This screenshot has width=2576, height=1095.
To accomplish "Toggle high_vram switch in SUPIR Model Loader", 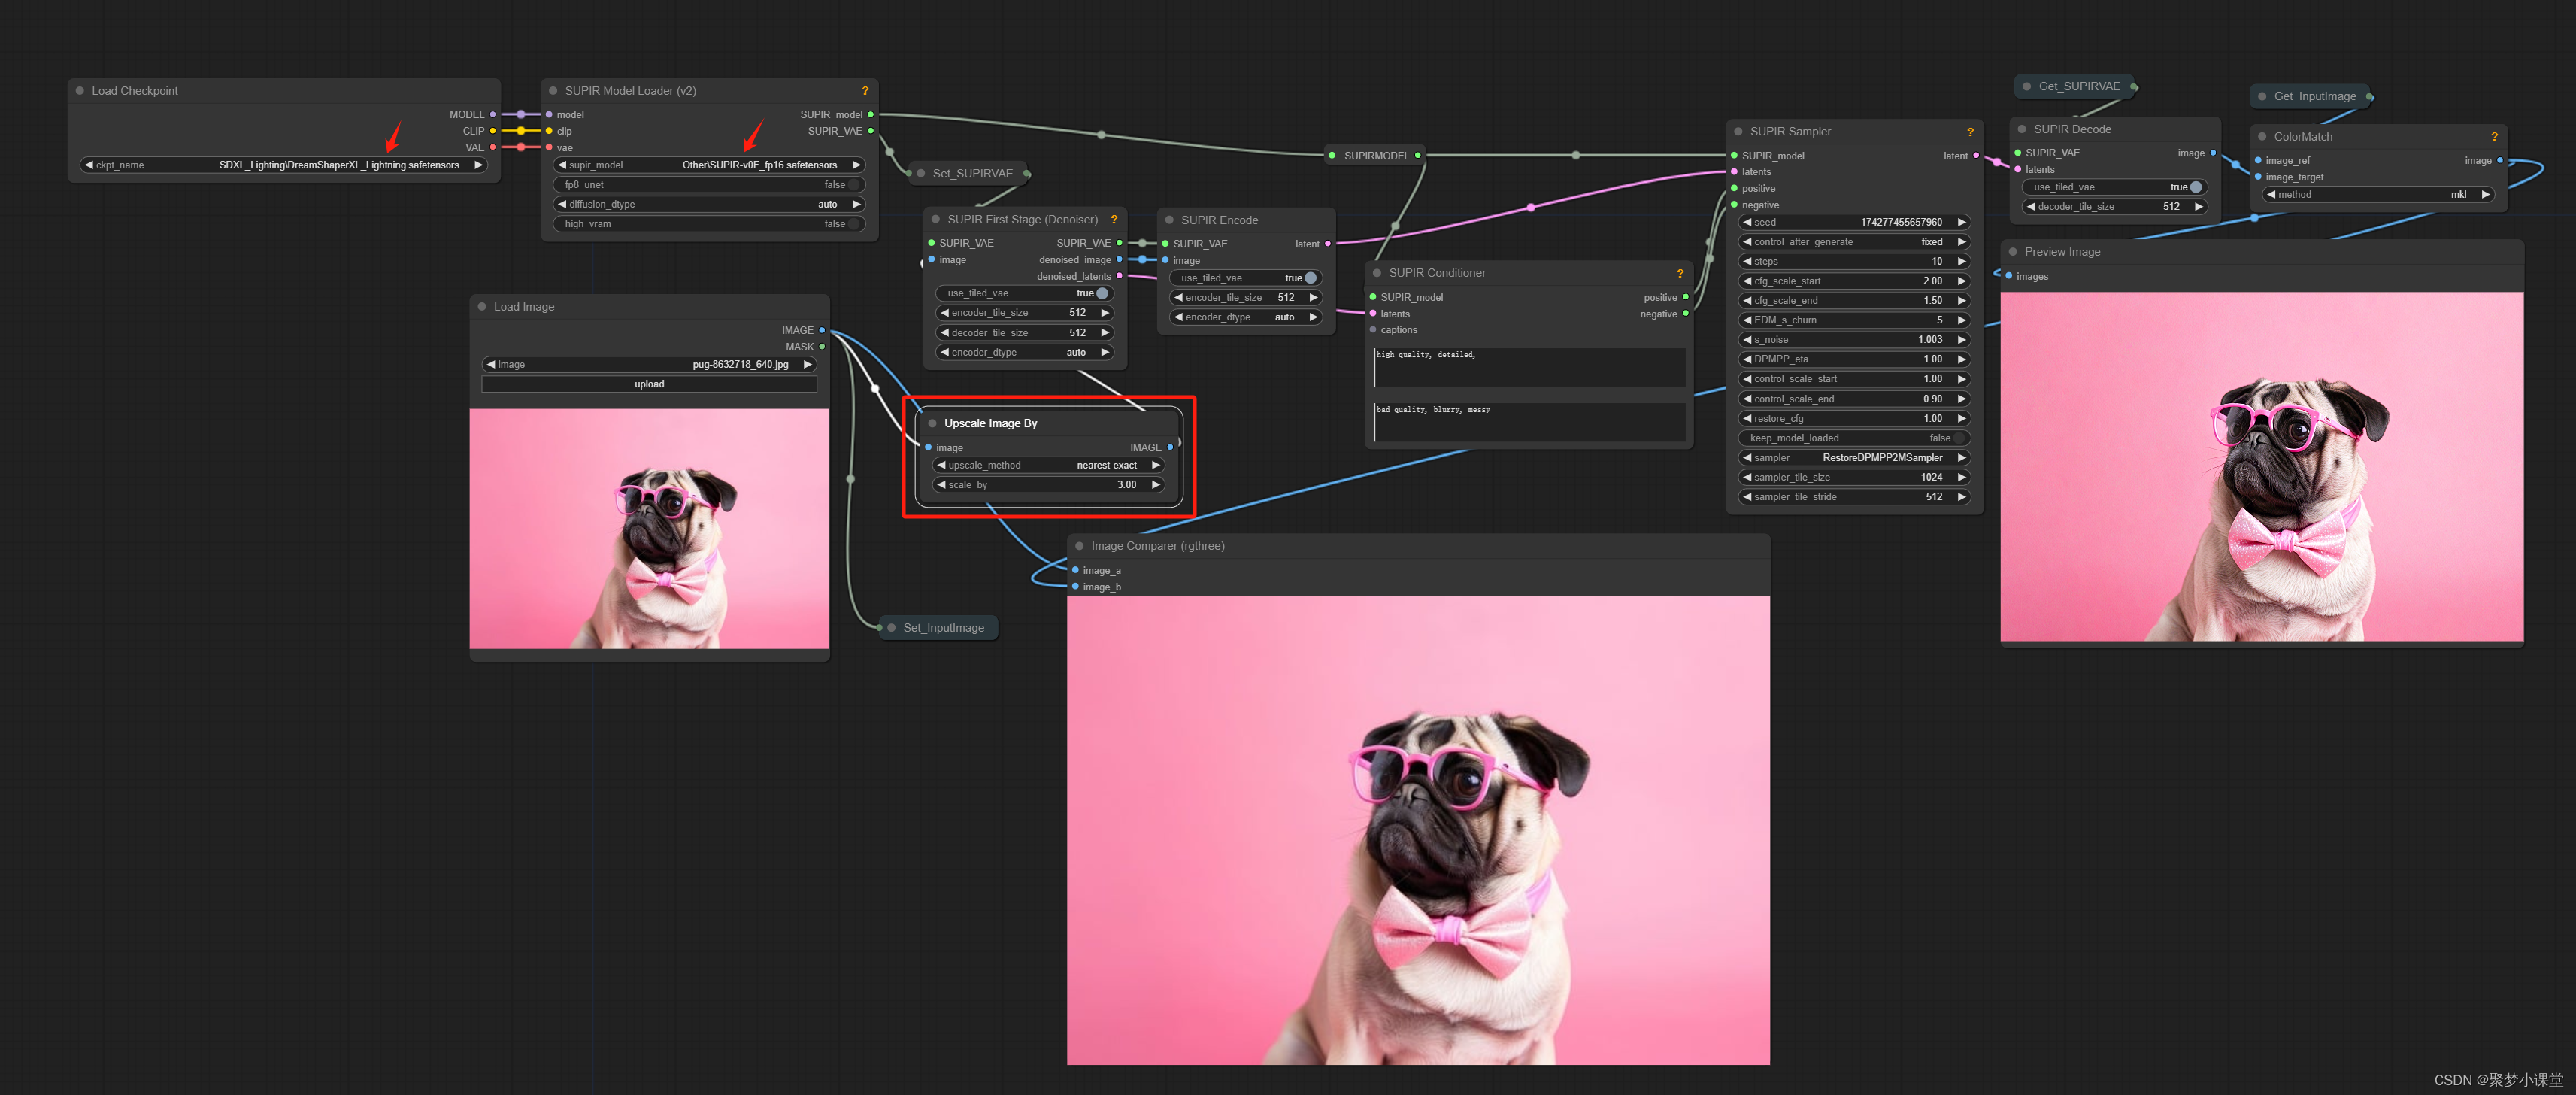I will [854, 224].
